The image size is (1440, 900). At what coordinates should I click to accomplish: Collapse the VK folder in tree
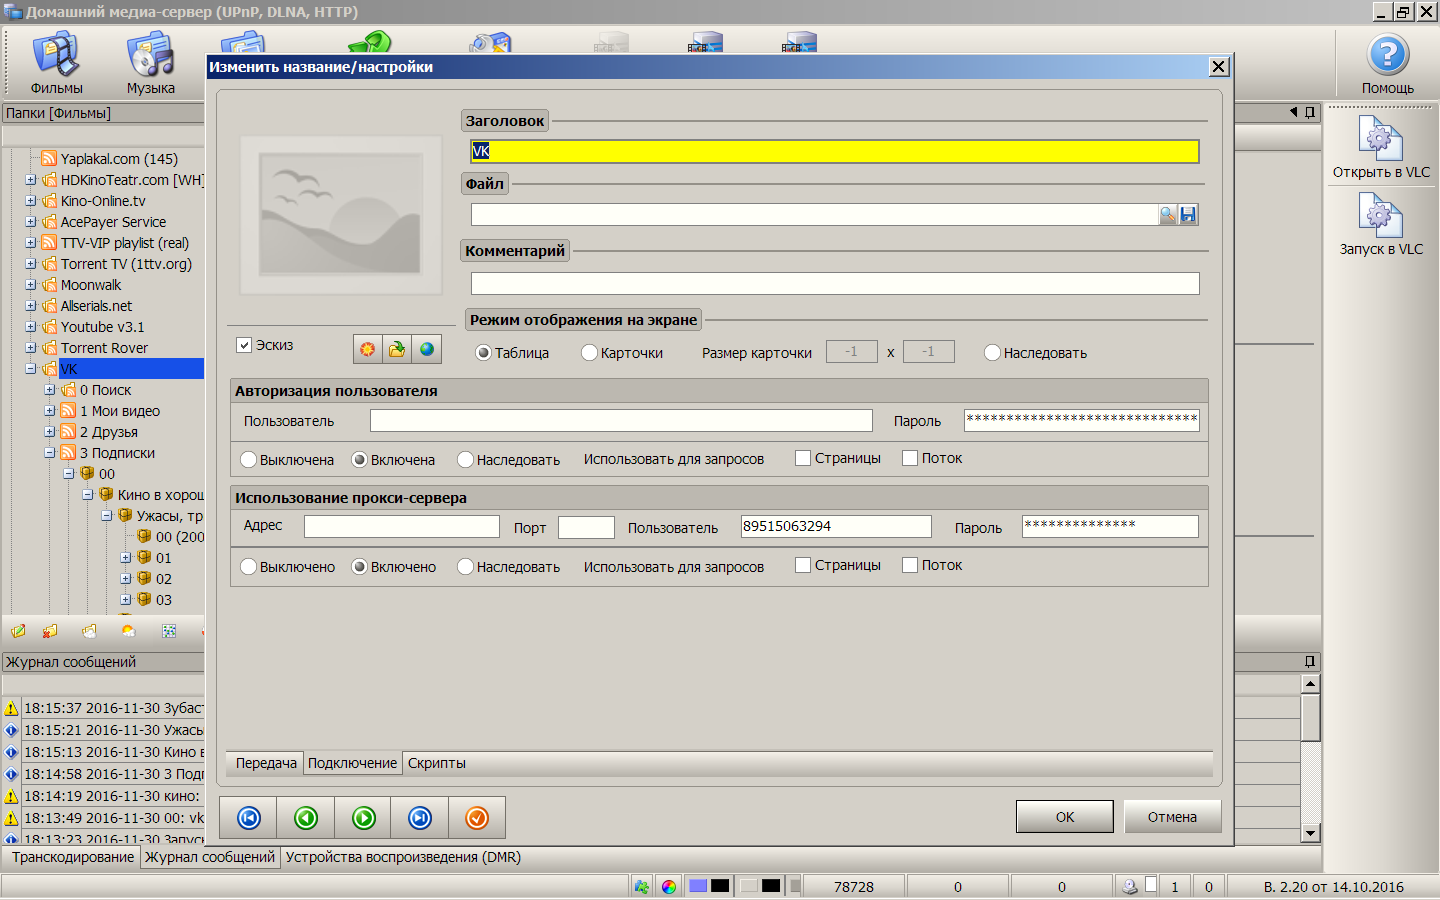pyautogui.click(x=31, y=369)
